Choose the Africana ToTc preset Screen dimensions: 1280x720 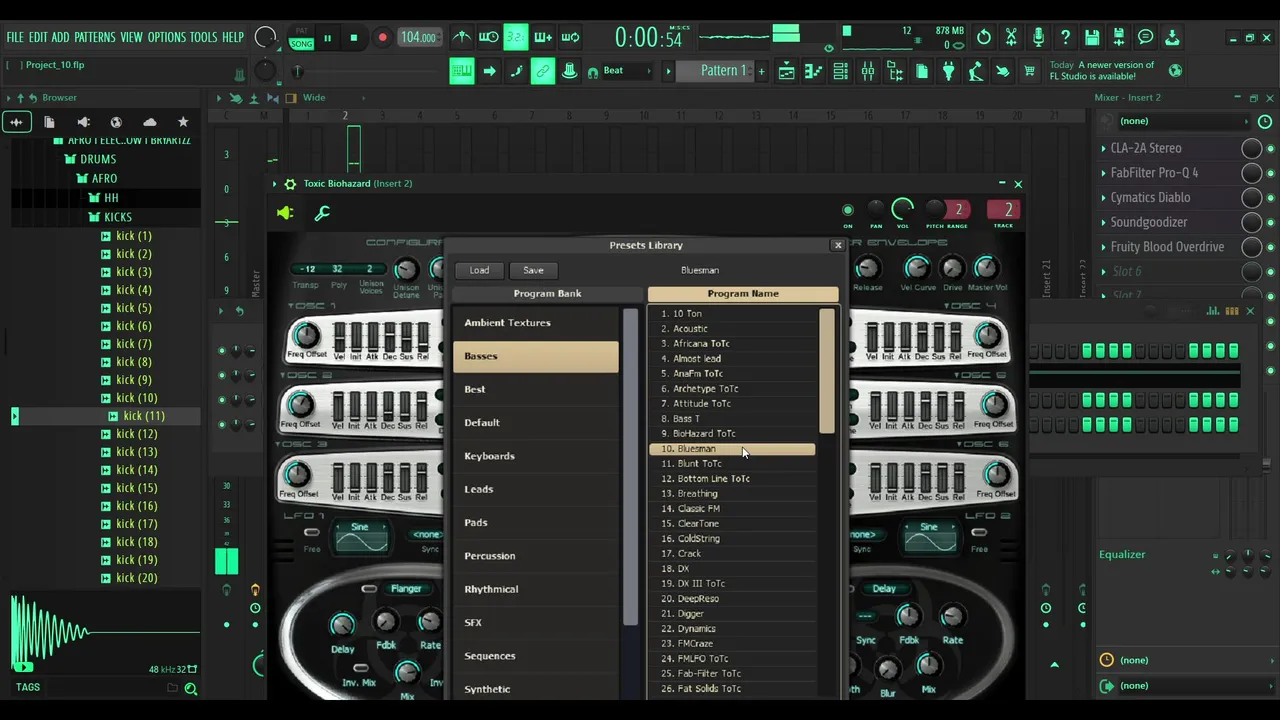[x=732, y=343]
